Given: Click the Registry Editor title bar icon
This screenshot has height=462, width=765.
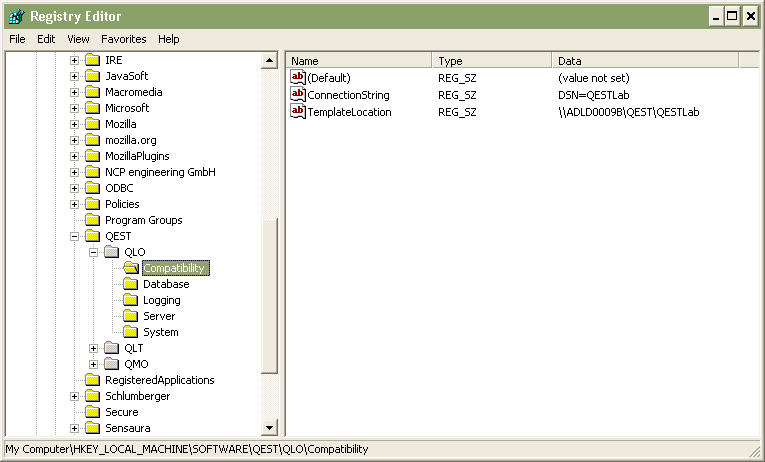Looking at the screenshot, I should pos(15,16).
